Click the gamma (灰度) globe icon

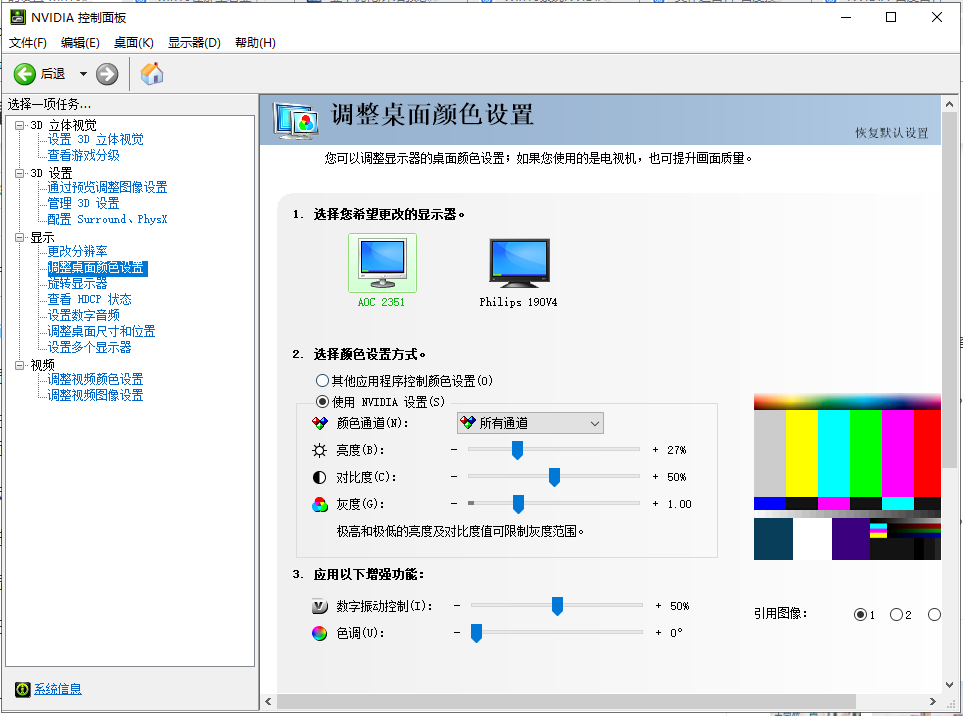click(321, 504)
